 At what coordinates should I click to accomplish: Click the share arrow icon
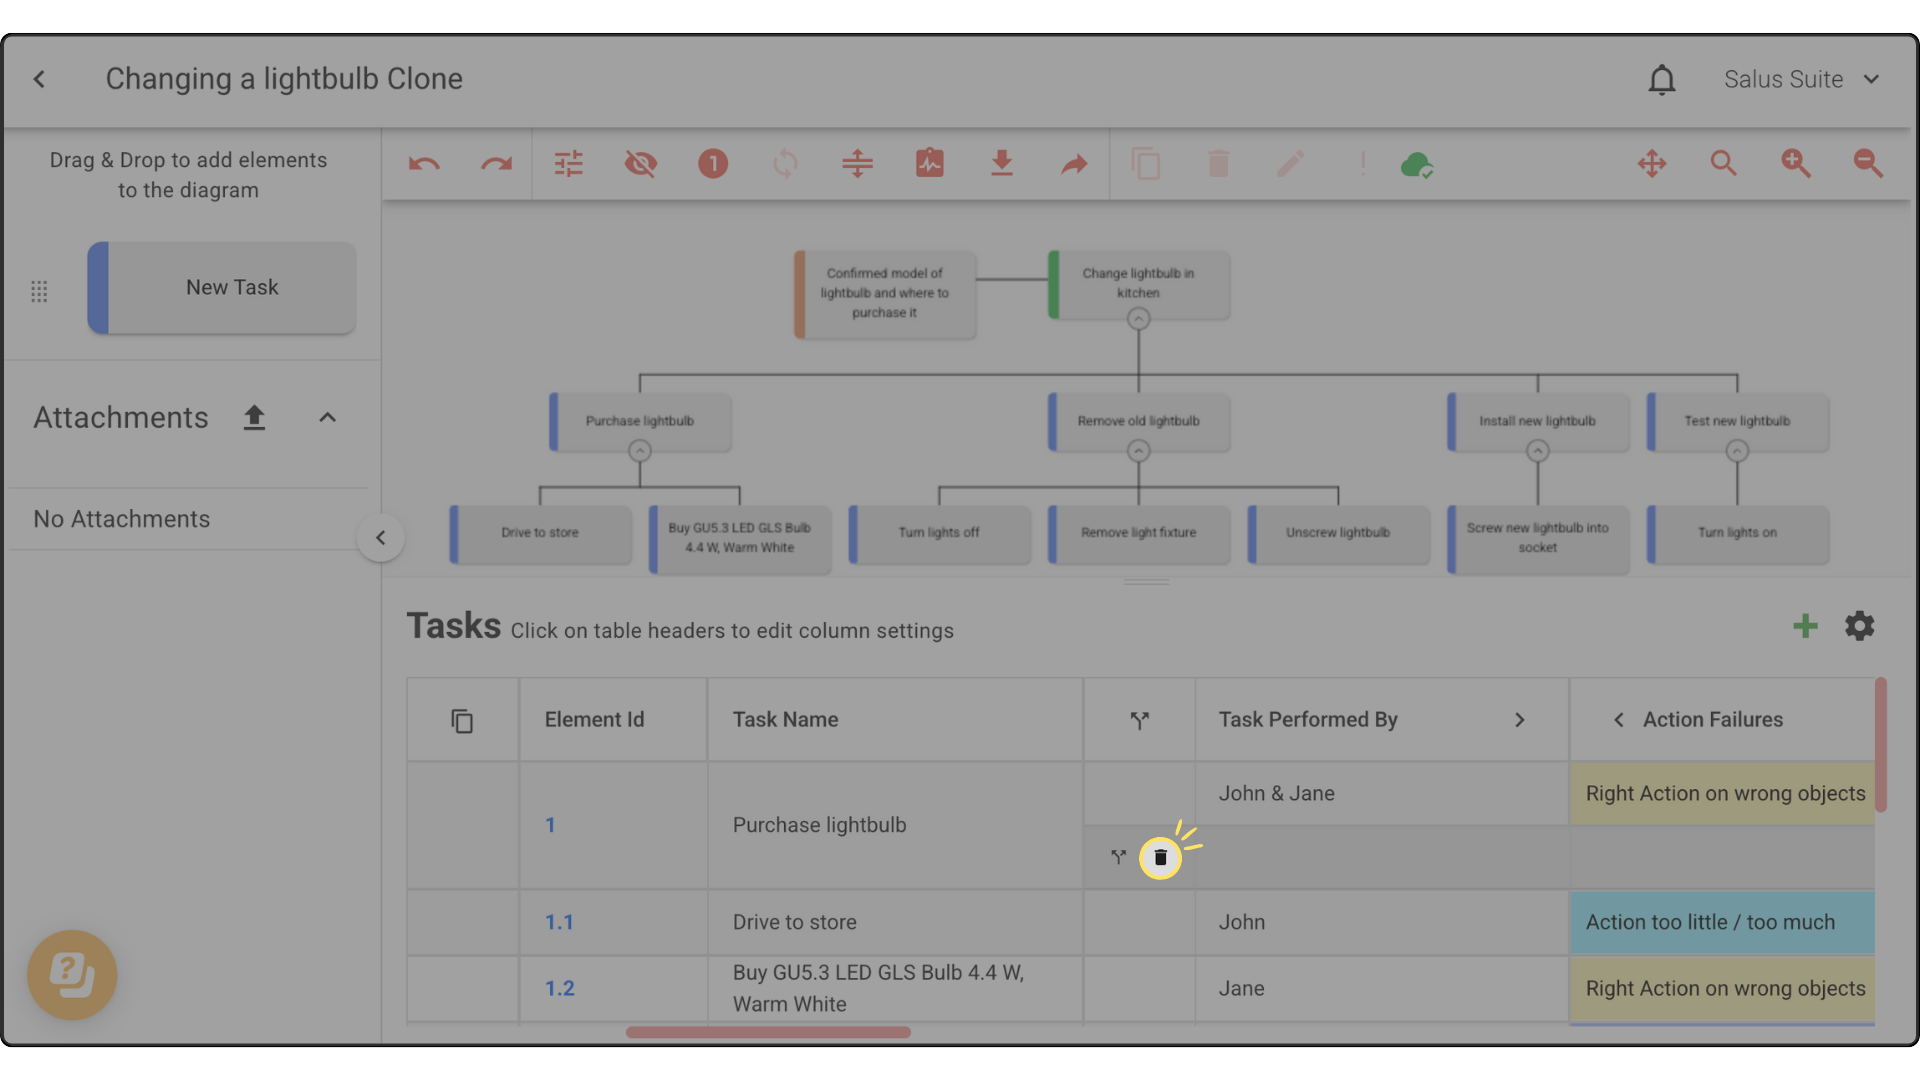click(1073, 164)
